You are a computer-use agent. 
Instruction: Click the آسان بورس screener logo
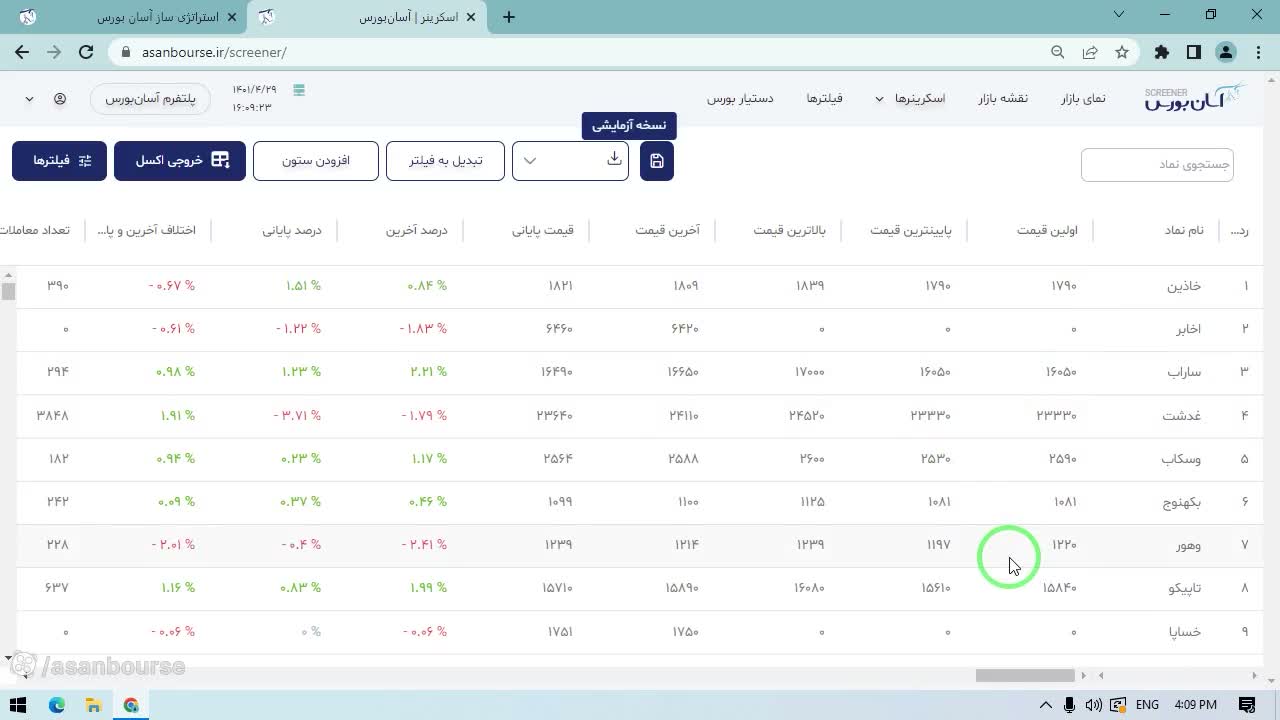(1195, 98)
